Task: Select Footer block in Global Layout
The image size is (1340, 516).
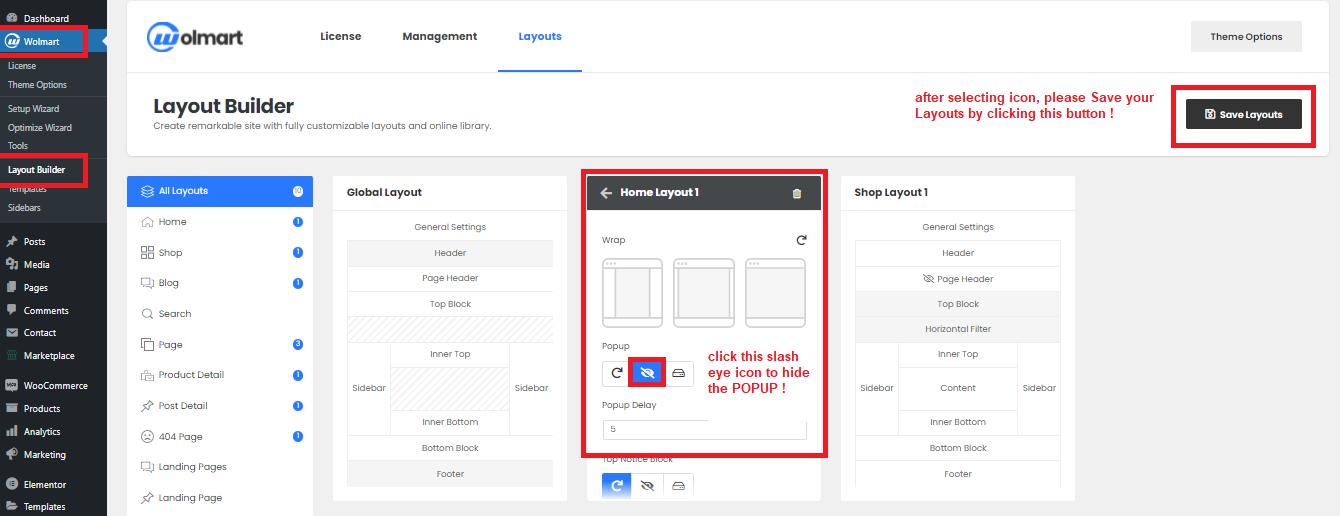Action: pyautogui.click(x=450, y=474)
